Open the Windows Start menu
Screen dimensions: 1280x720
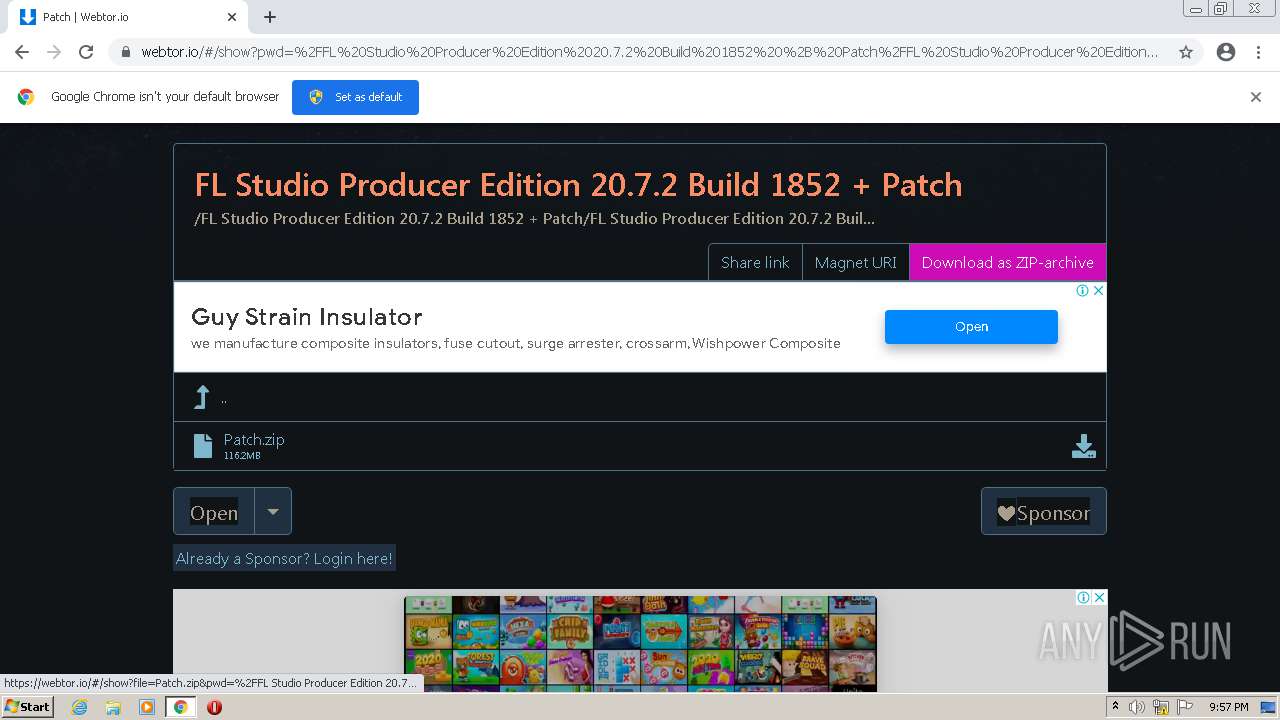tap(27, 707)
